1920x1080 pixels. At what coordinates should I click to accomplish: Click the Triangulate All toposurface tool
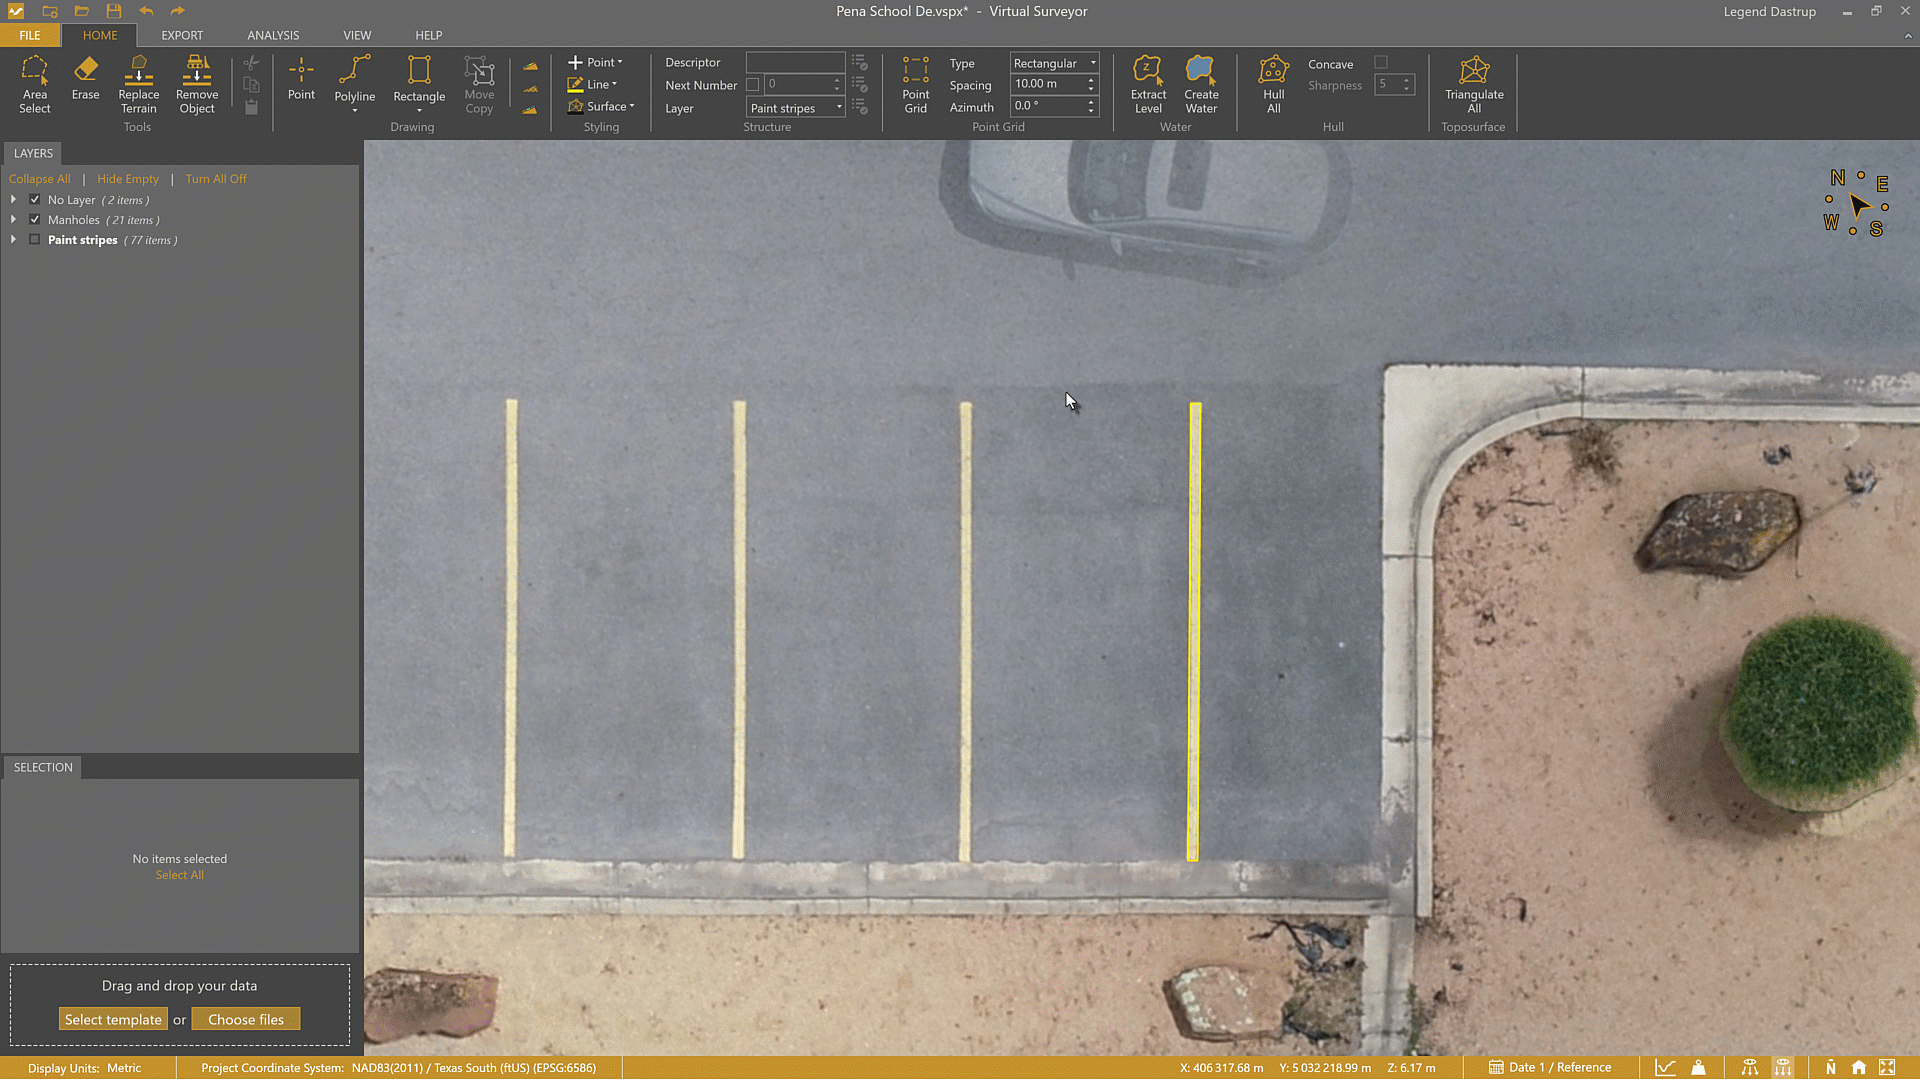(x=1474, y=85)
